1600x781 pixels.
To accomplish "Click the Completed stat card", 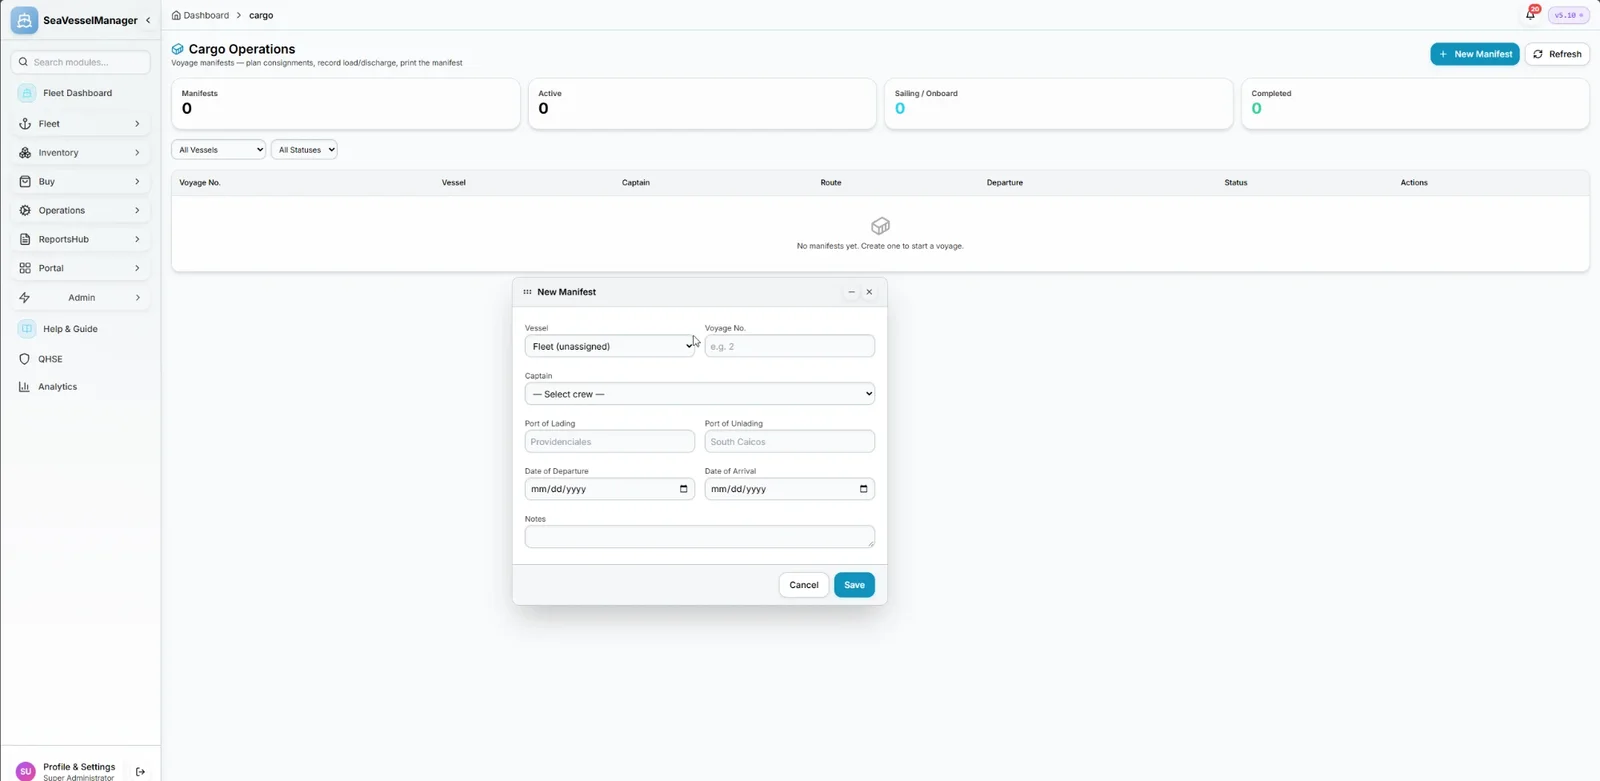I will point(1415,104).
